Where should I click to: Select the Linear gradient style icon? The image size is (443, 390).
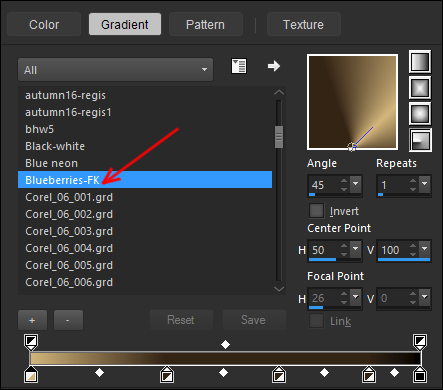pos(420,62)
